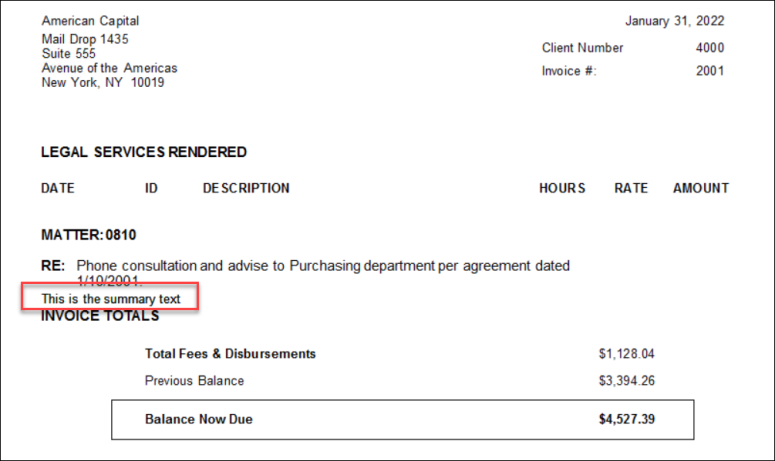Screen dimensions: 775x461
Task: Click the client number value 4000
Action: [x=710, y=48]
